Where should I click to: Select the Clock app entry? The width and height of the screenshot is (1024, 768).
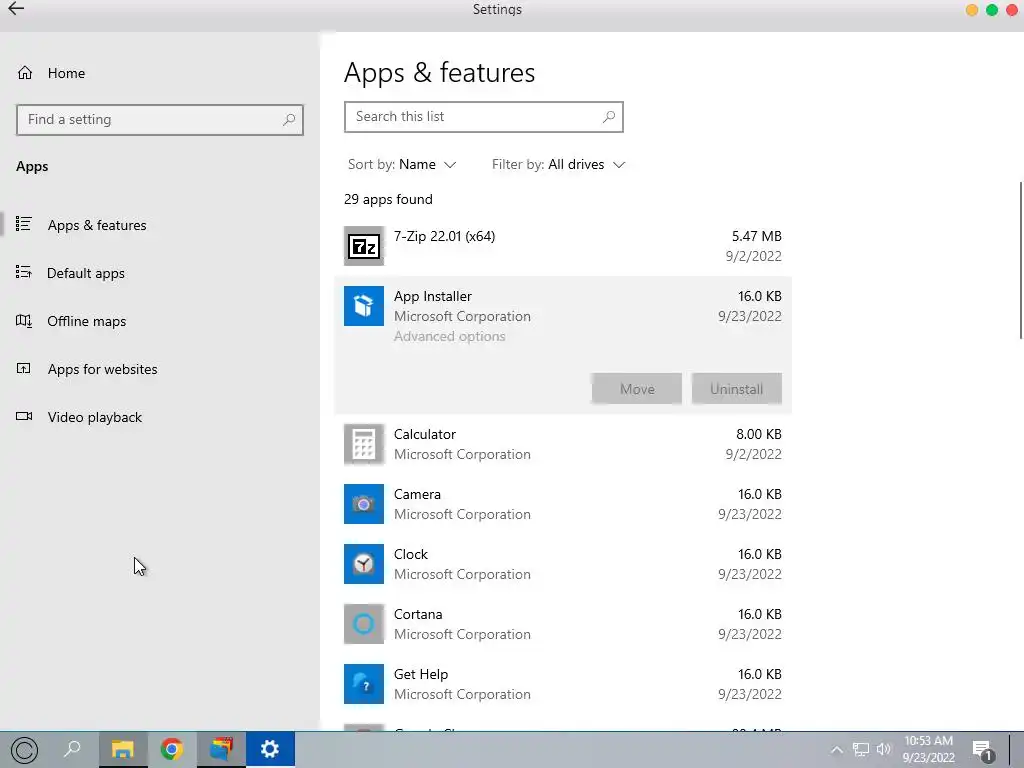[562, 564]
